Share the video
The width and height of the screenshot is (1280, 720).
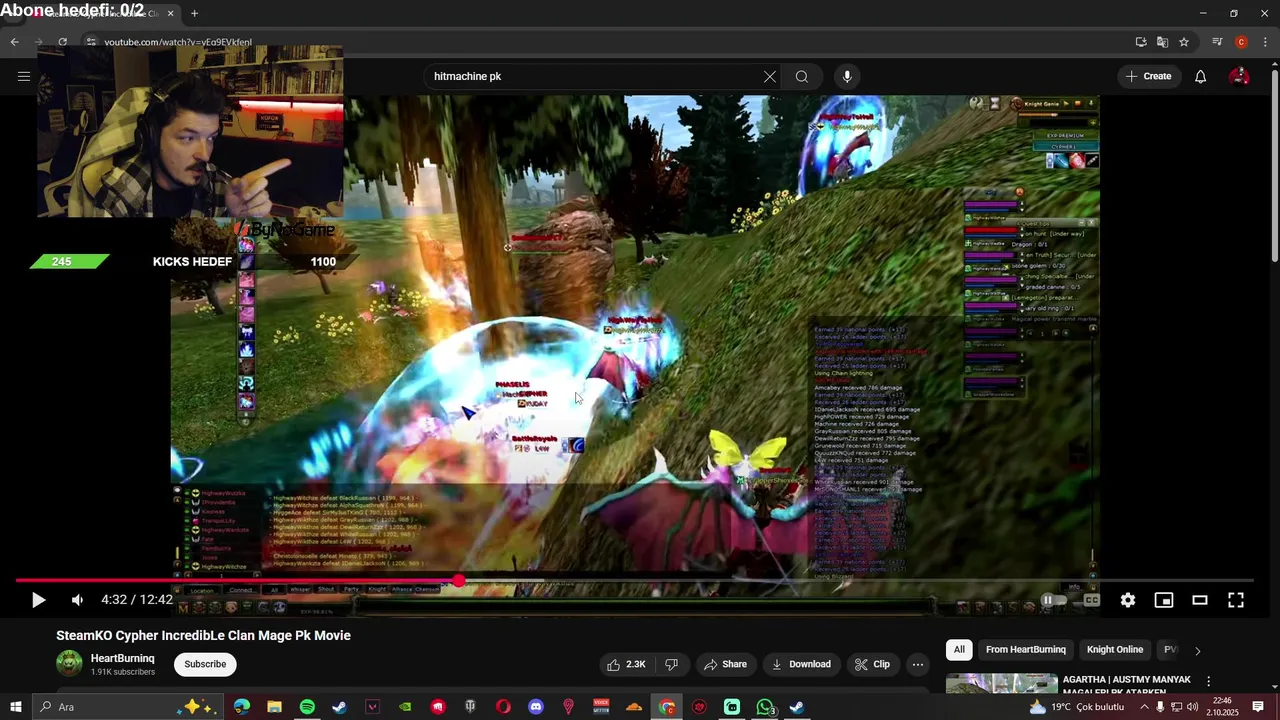tap(725, 664)
